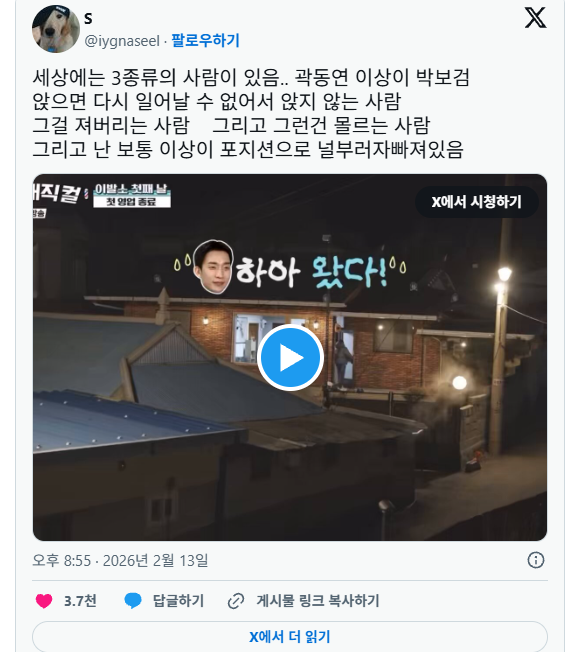This screenshot has width=588, height=652.
Task: Click the copy link chain icon
Action: [x=236, y=601]
